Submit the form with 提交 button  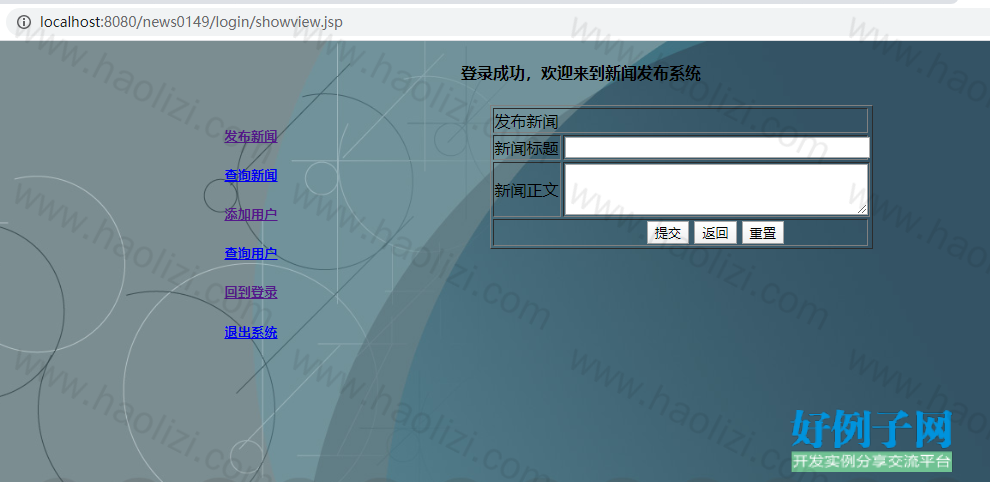[667, 233]
